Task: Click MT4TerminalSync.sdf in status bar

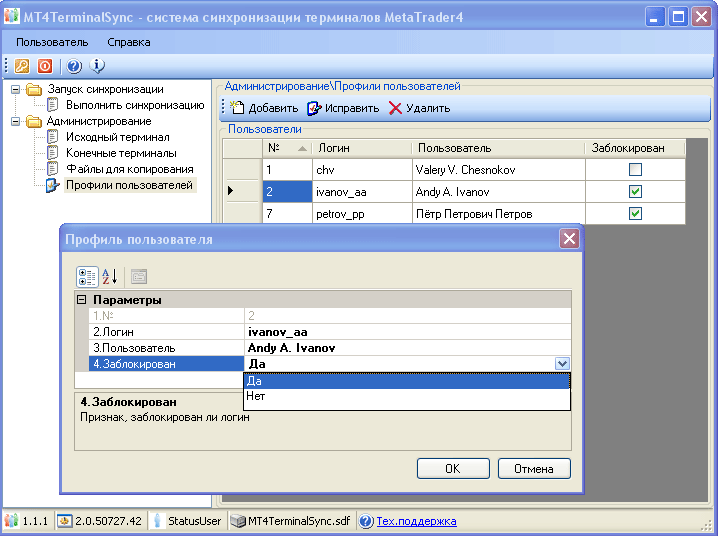Action: tap(299, 521)
